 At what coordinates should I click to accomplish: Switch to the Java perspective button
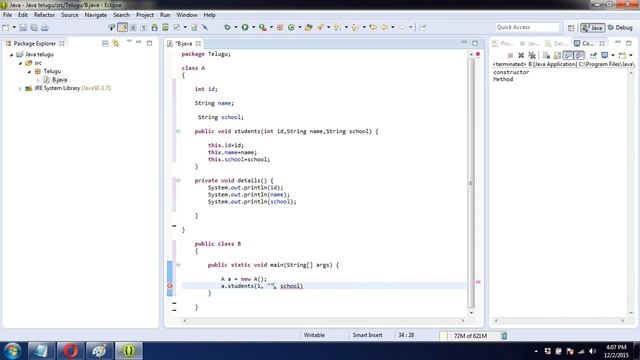[x=593, y=28]
